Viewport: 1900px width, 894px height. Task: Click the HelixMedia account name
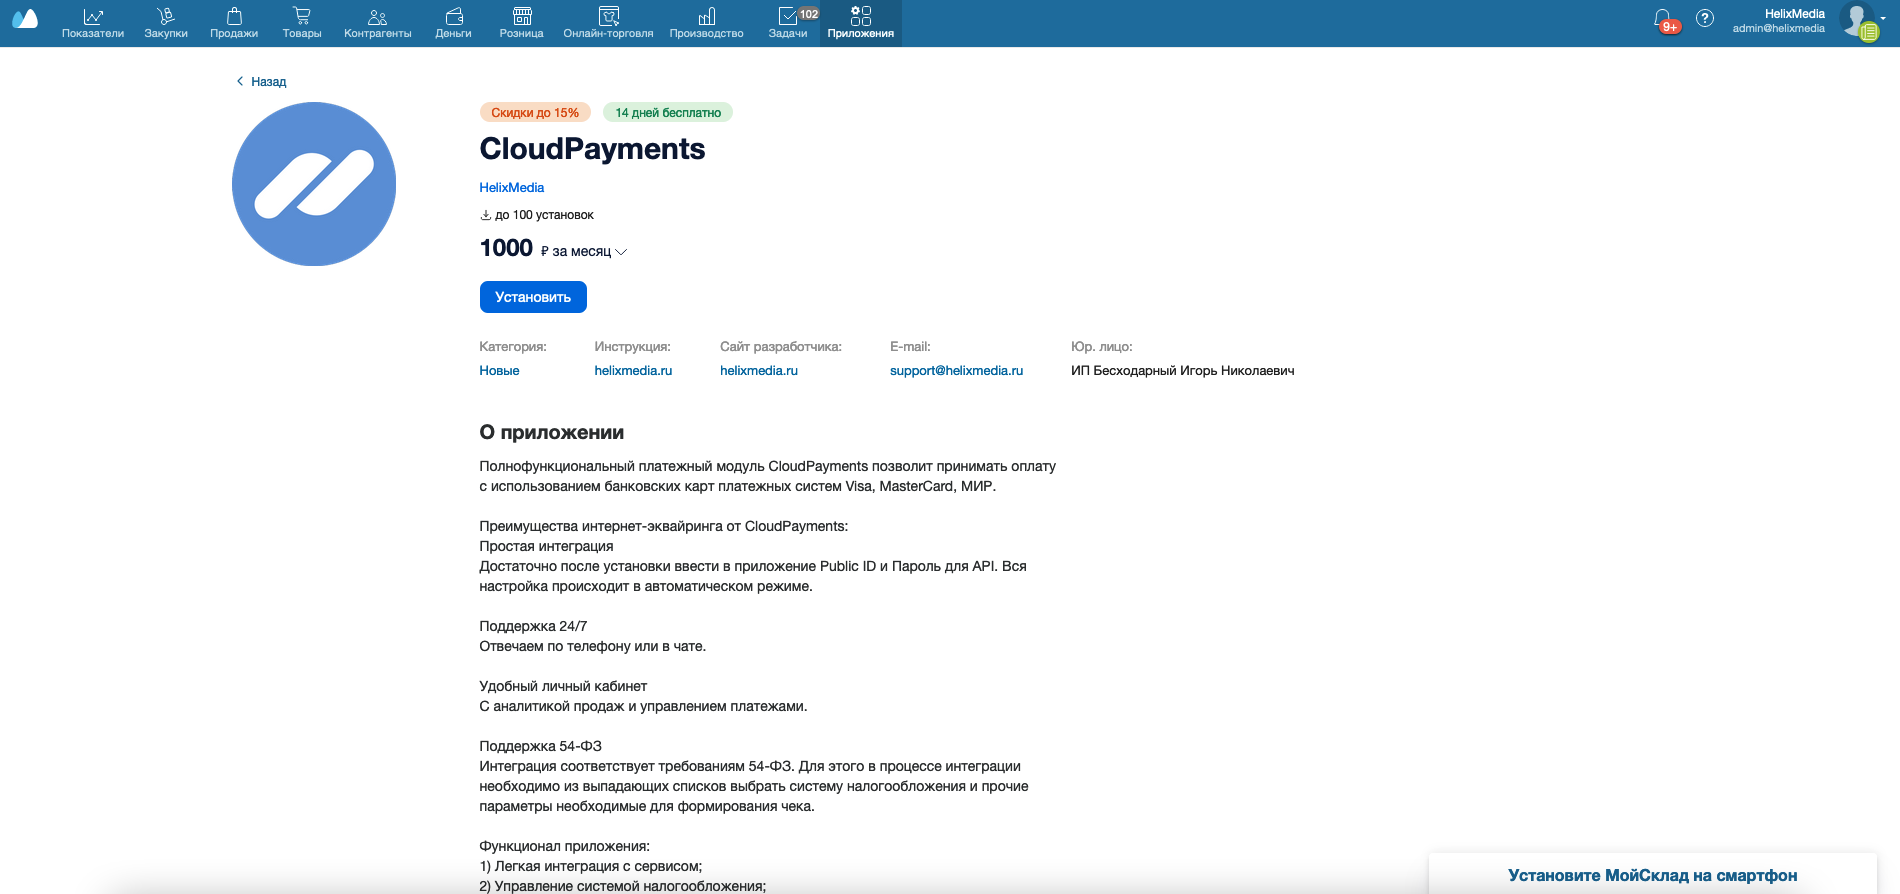pos(1795,14)
